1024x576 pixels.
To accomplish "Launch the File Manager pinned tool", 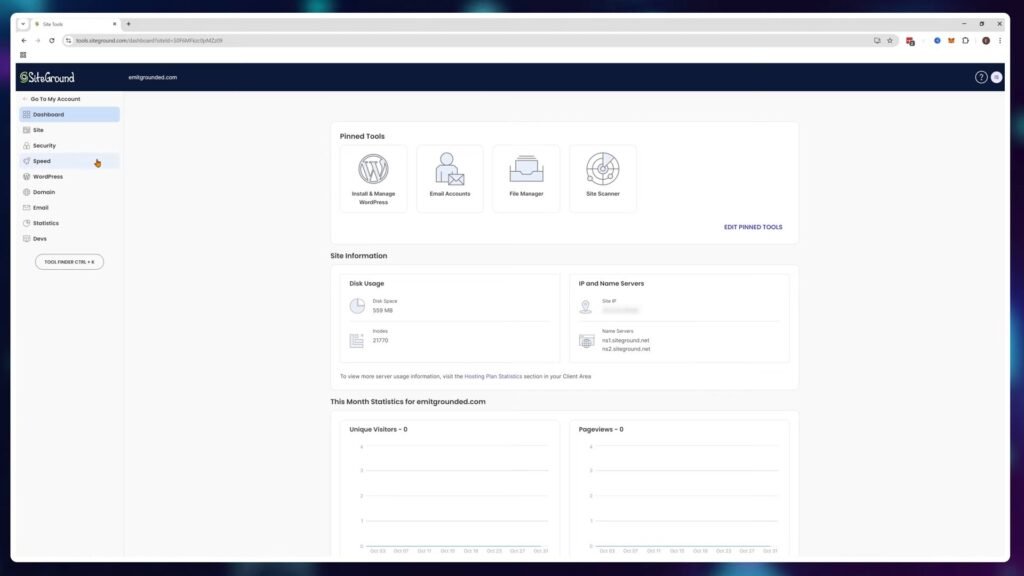I will coord(526,178).
